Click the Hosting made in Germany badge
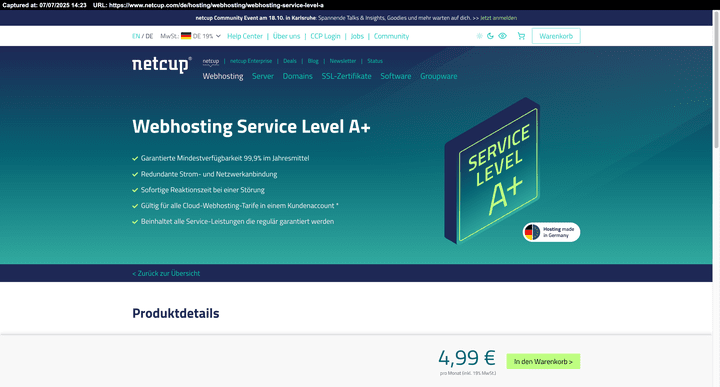The width and height of the screenshot is (720, 387). (551, 232)
